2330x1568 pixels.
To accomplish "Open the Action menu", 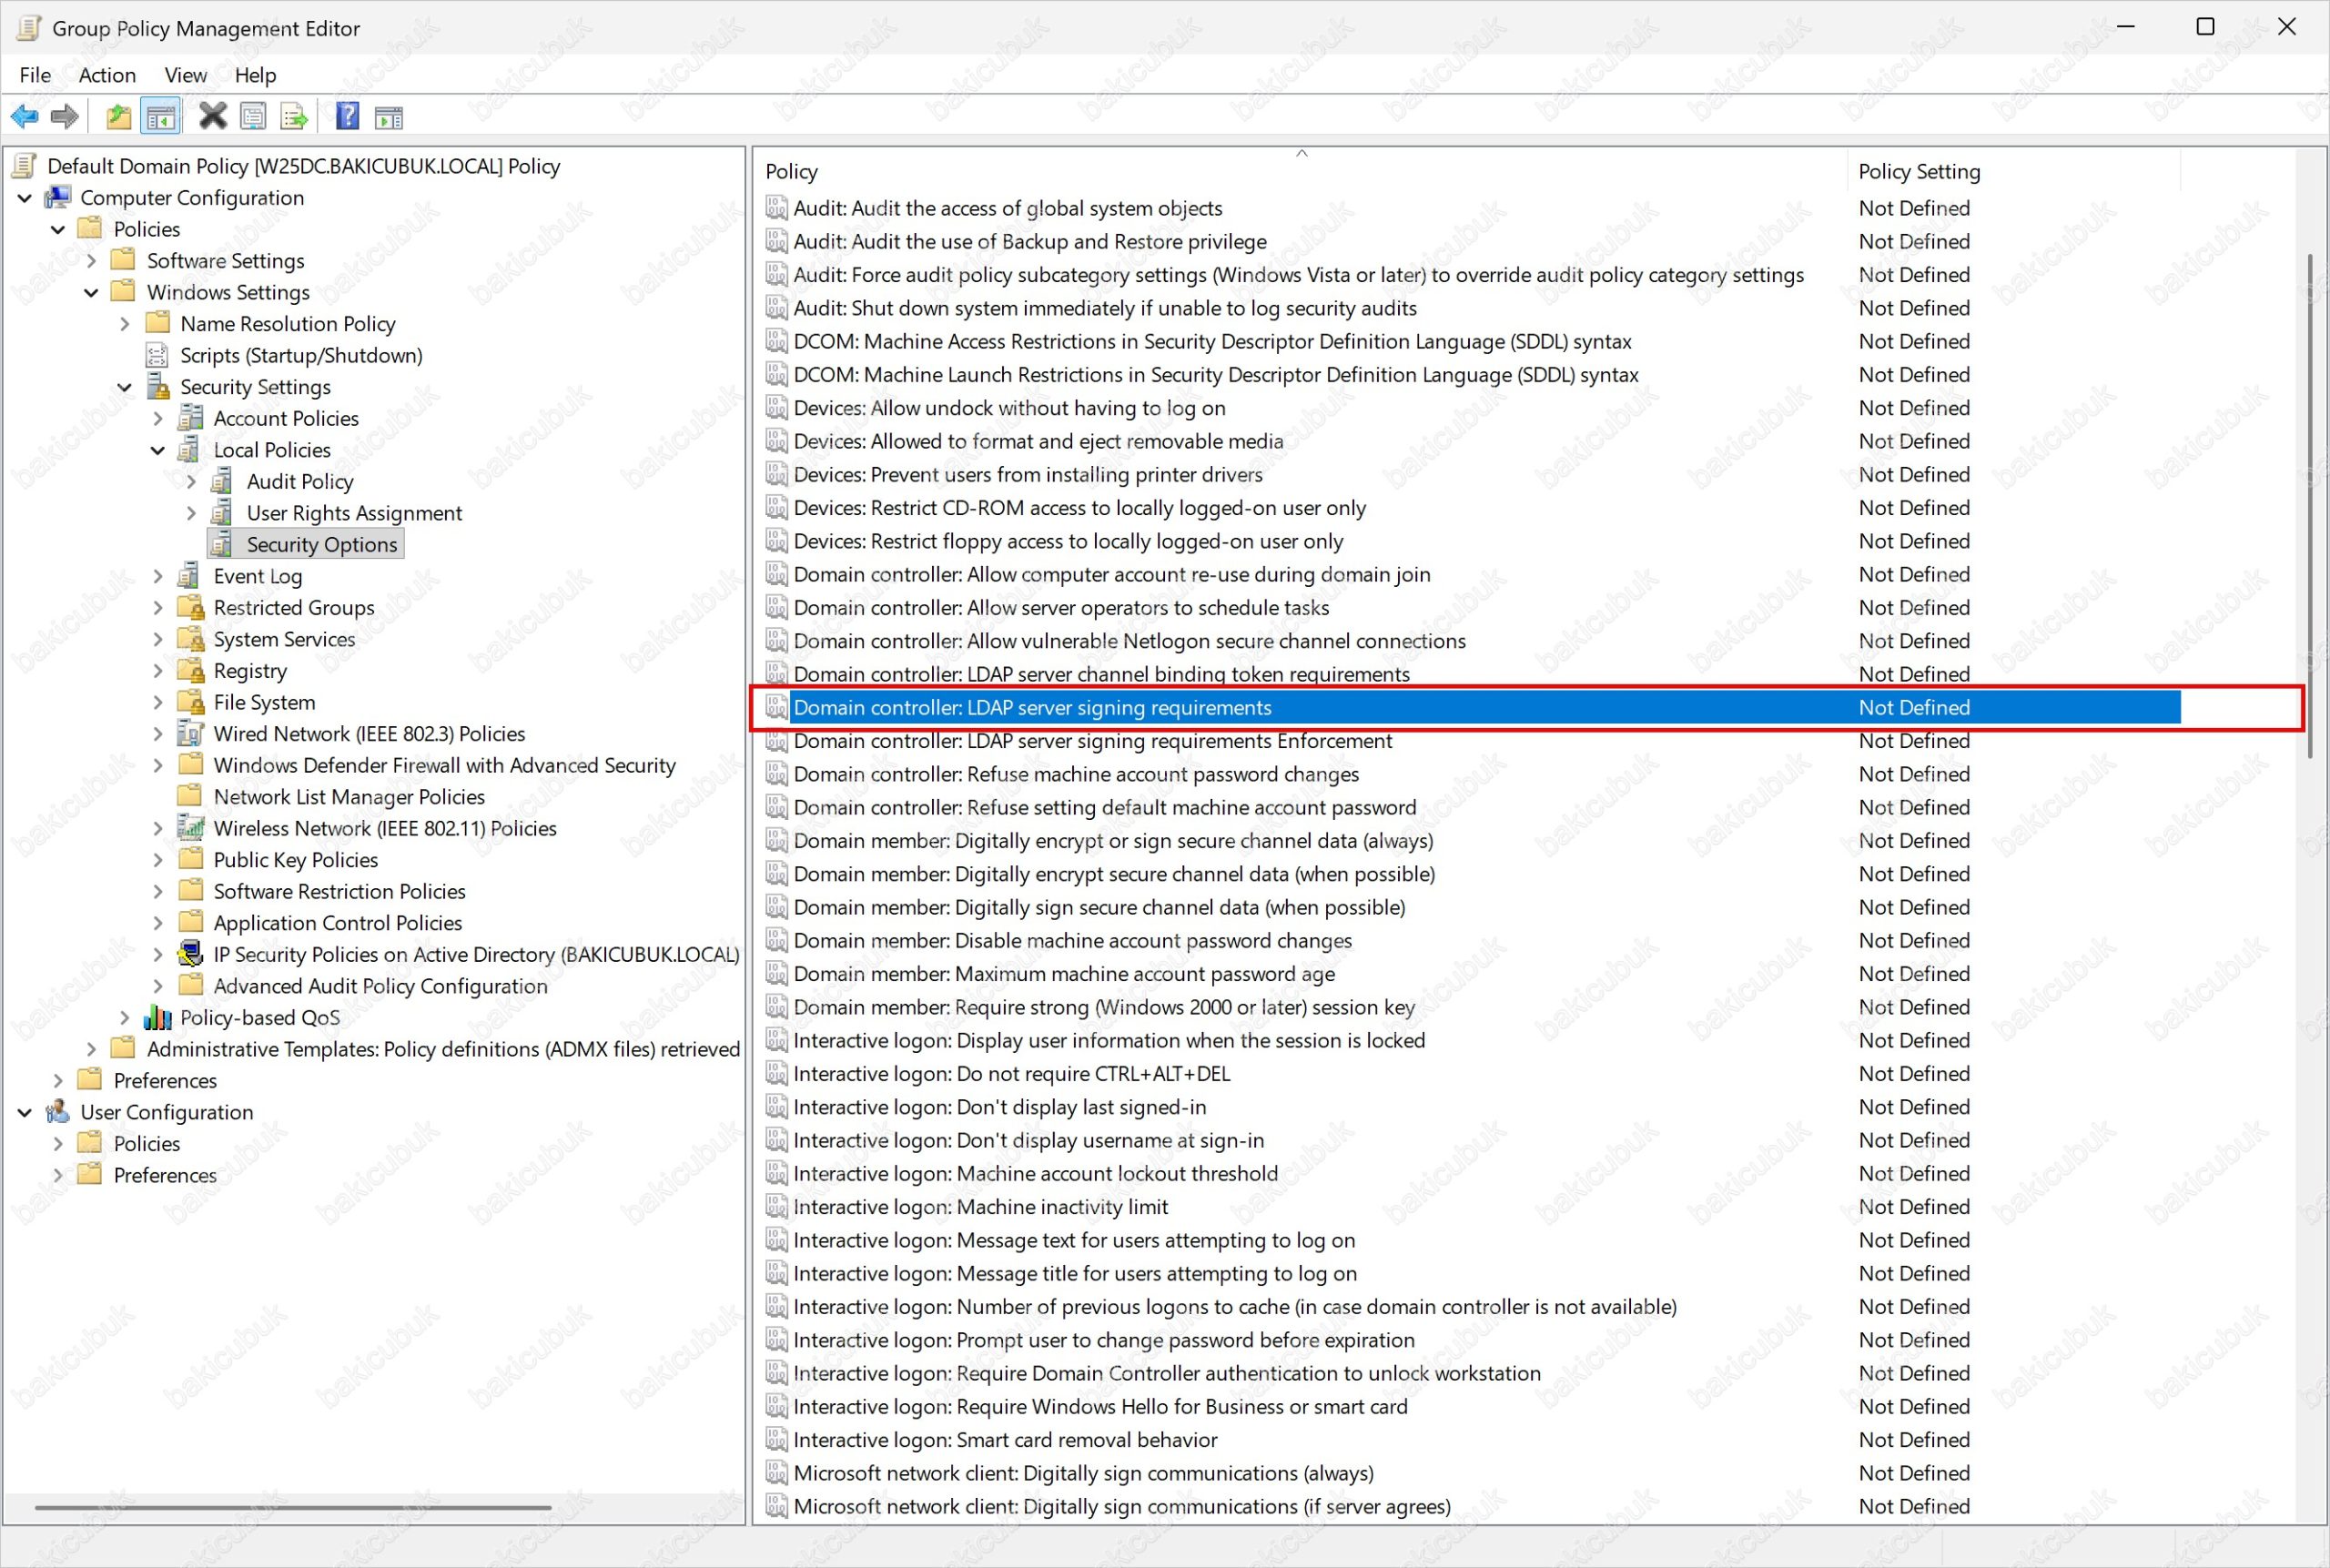I will (107, 75).
